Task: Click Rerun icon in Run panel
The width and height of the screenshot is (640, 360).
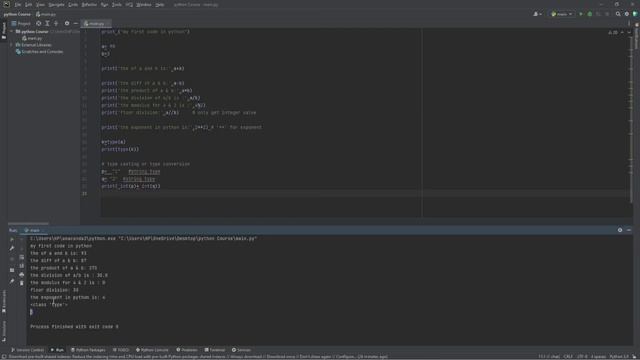Action: tap(12, 239)
